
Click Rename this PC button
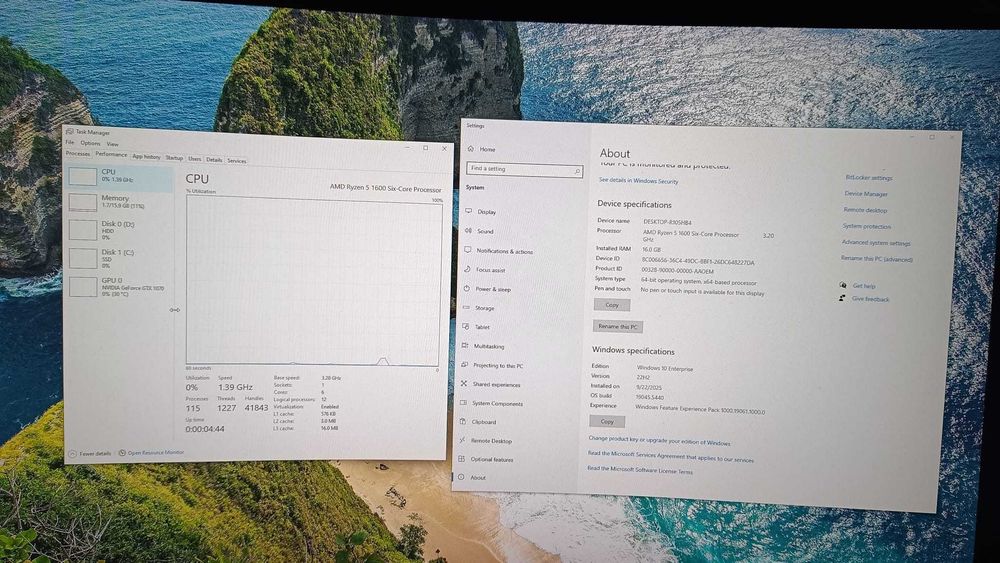617,326
